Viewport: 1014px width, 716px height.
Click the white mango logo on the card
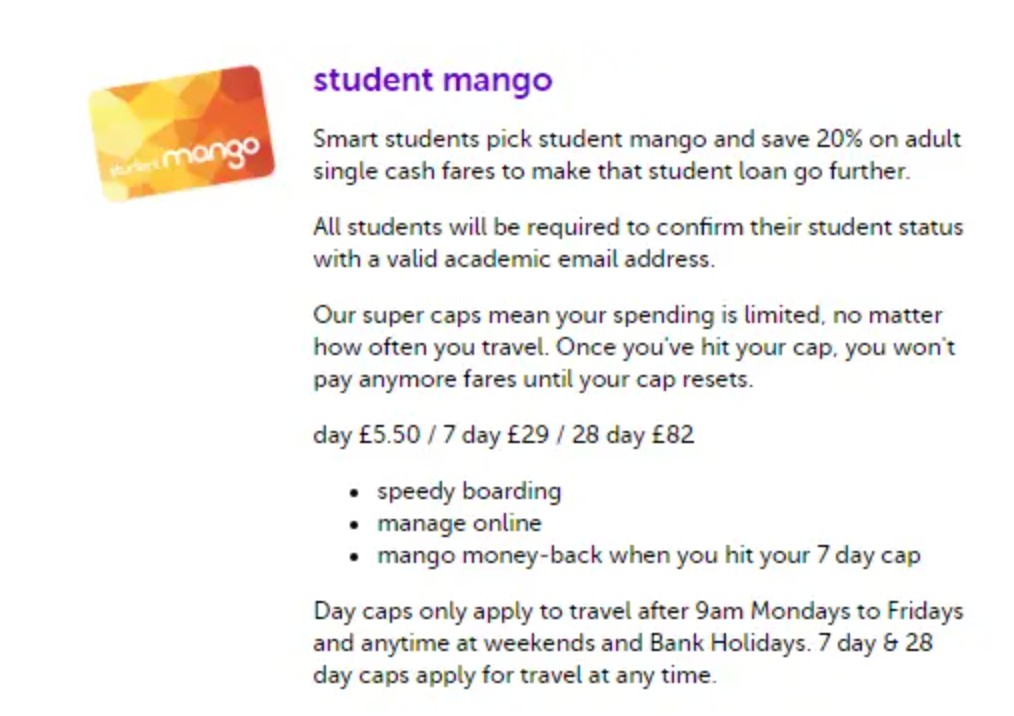[212, 155]
